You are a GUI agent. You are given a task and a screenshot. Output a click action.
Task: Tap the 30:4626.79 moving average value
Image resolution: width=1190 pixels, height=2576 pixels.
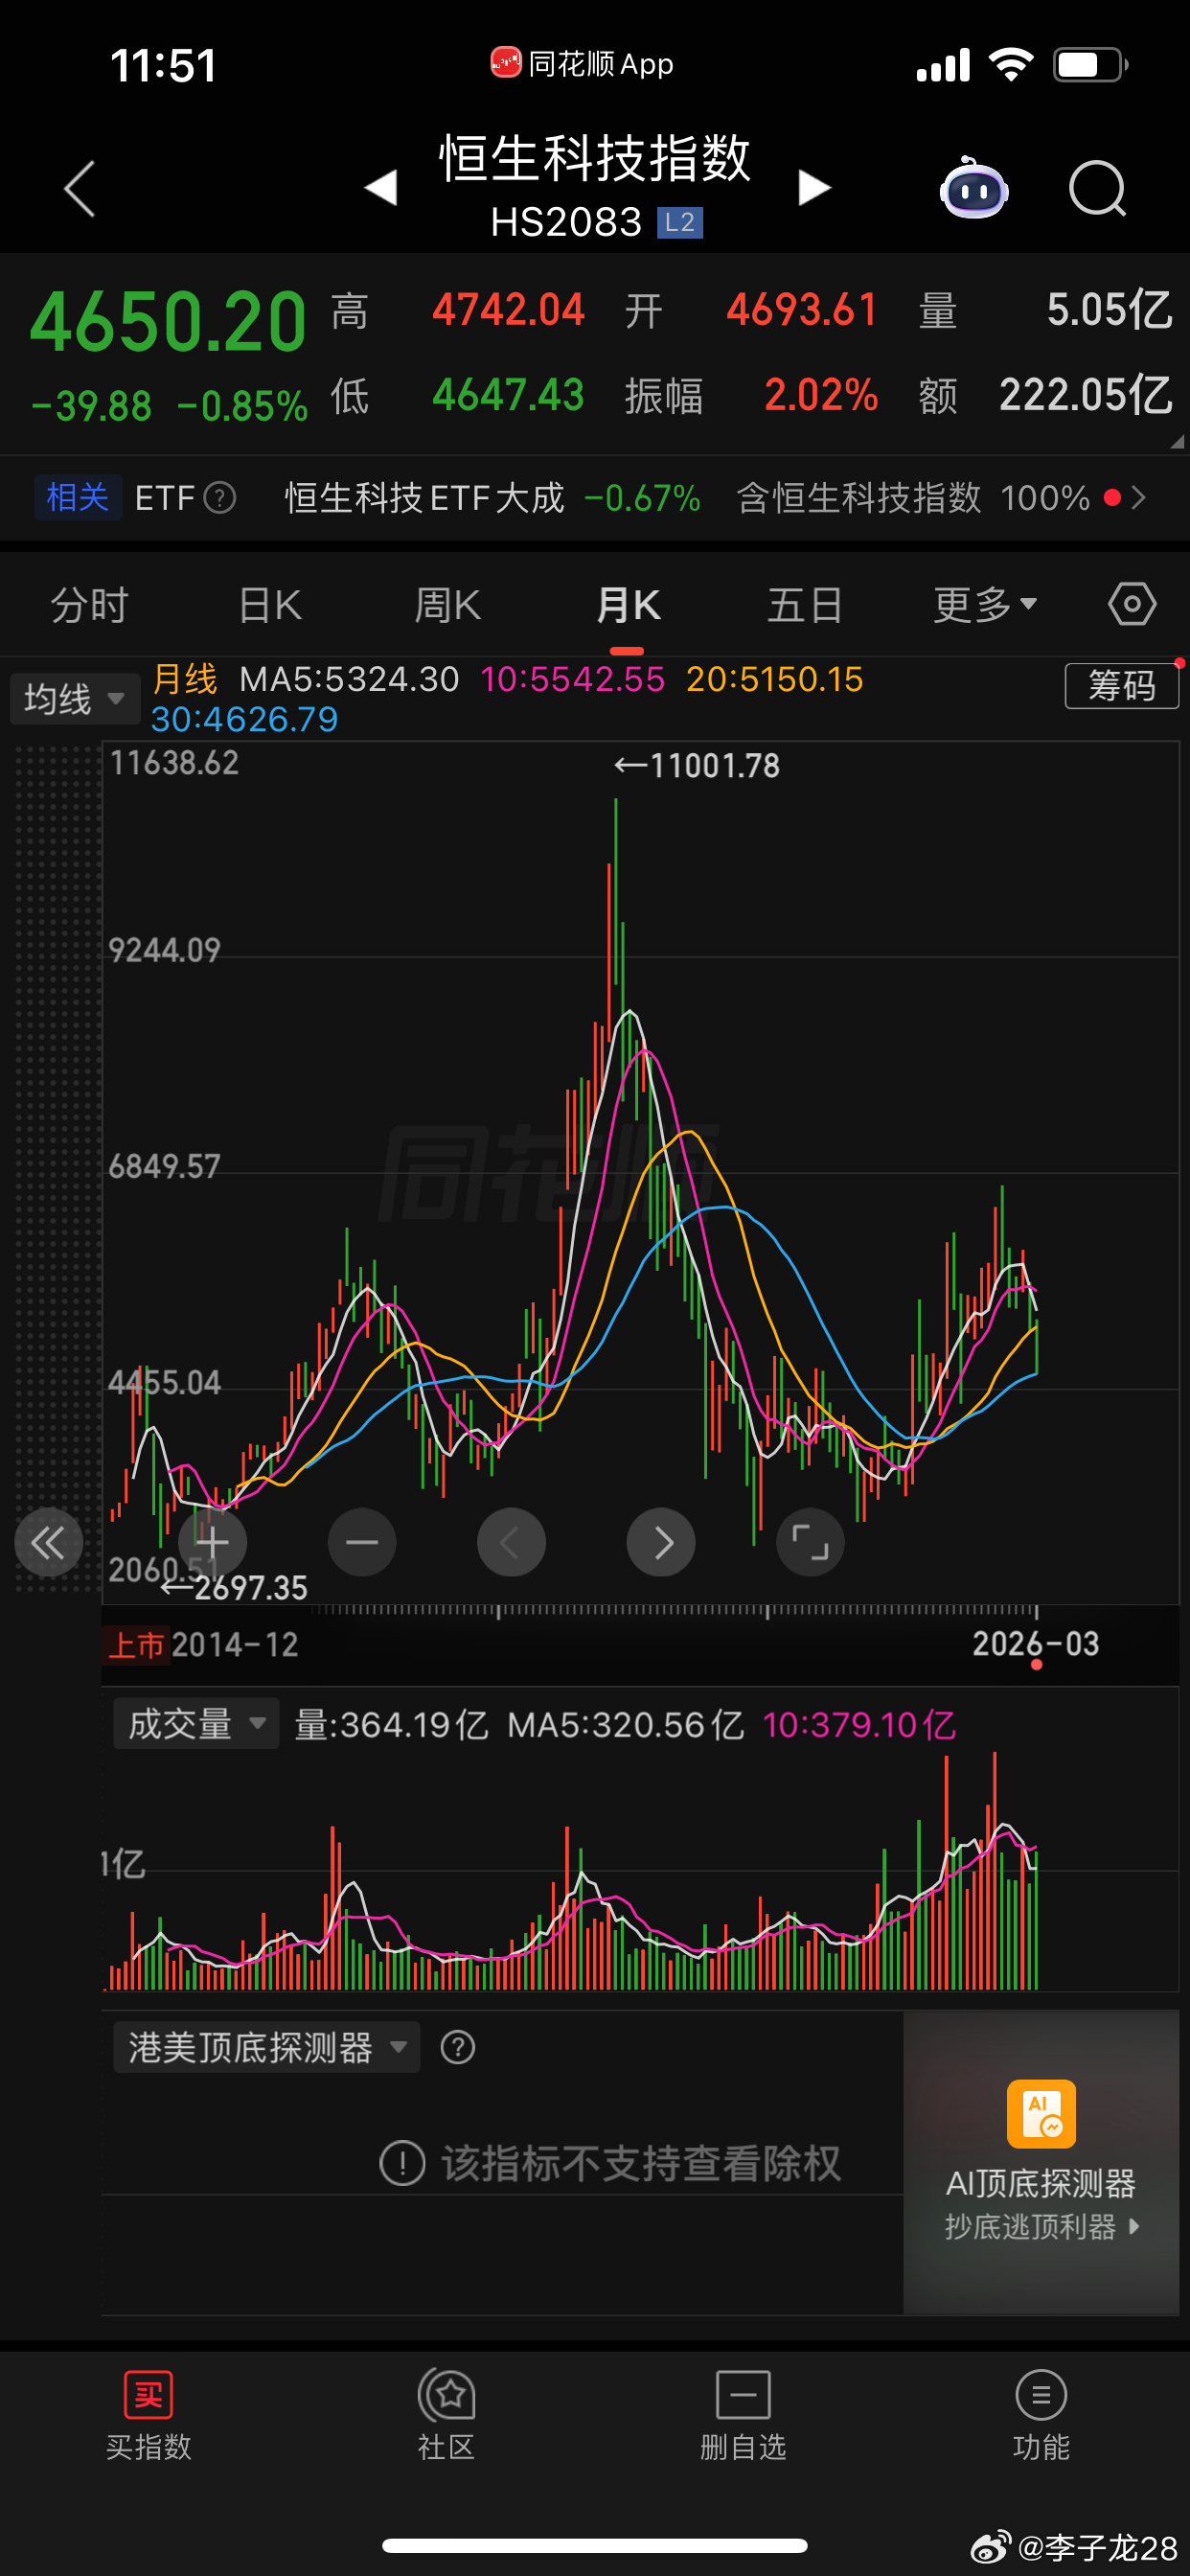pyautogui.click(x=244, y=719)
